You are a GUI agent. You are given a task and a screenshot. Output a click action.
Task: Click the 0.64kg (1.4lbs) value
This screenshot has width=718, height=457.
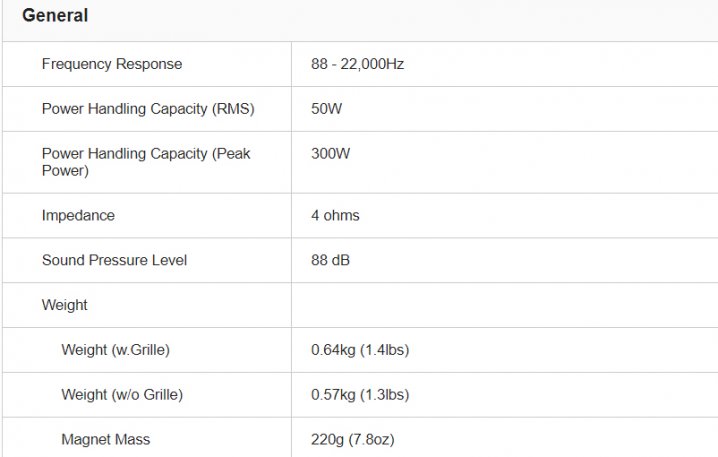(x=360, y=350)
